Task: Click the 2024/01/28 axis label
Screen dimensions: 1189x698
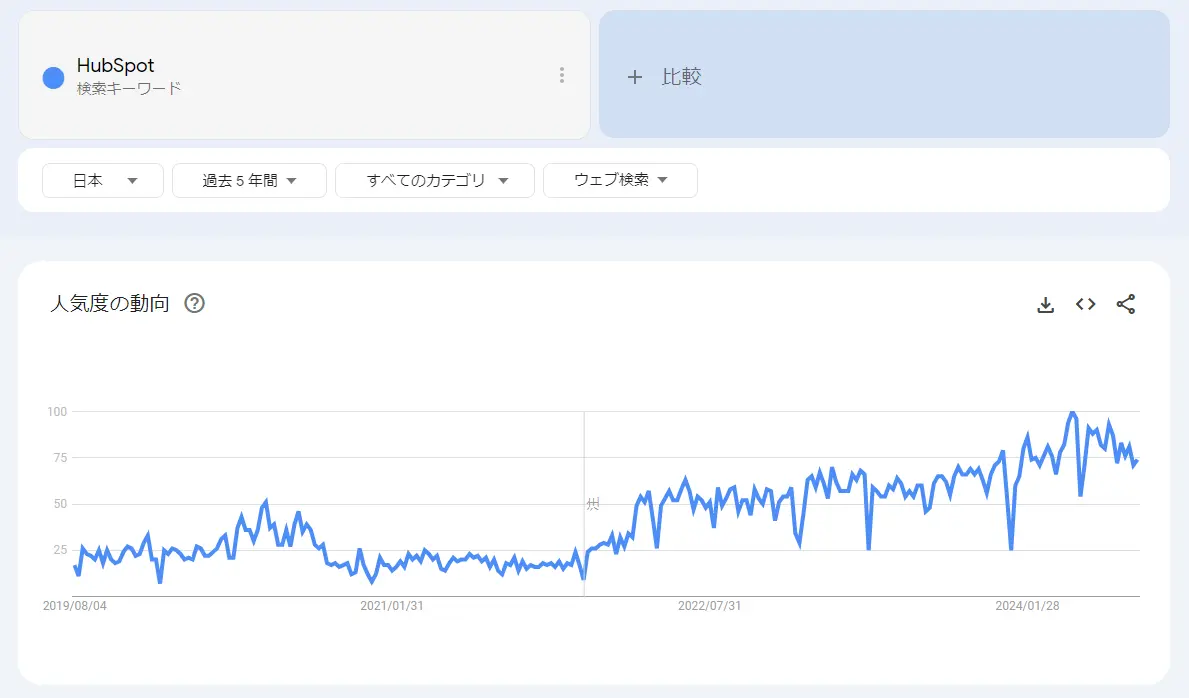Action: (x=1027, y=605)
